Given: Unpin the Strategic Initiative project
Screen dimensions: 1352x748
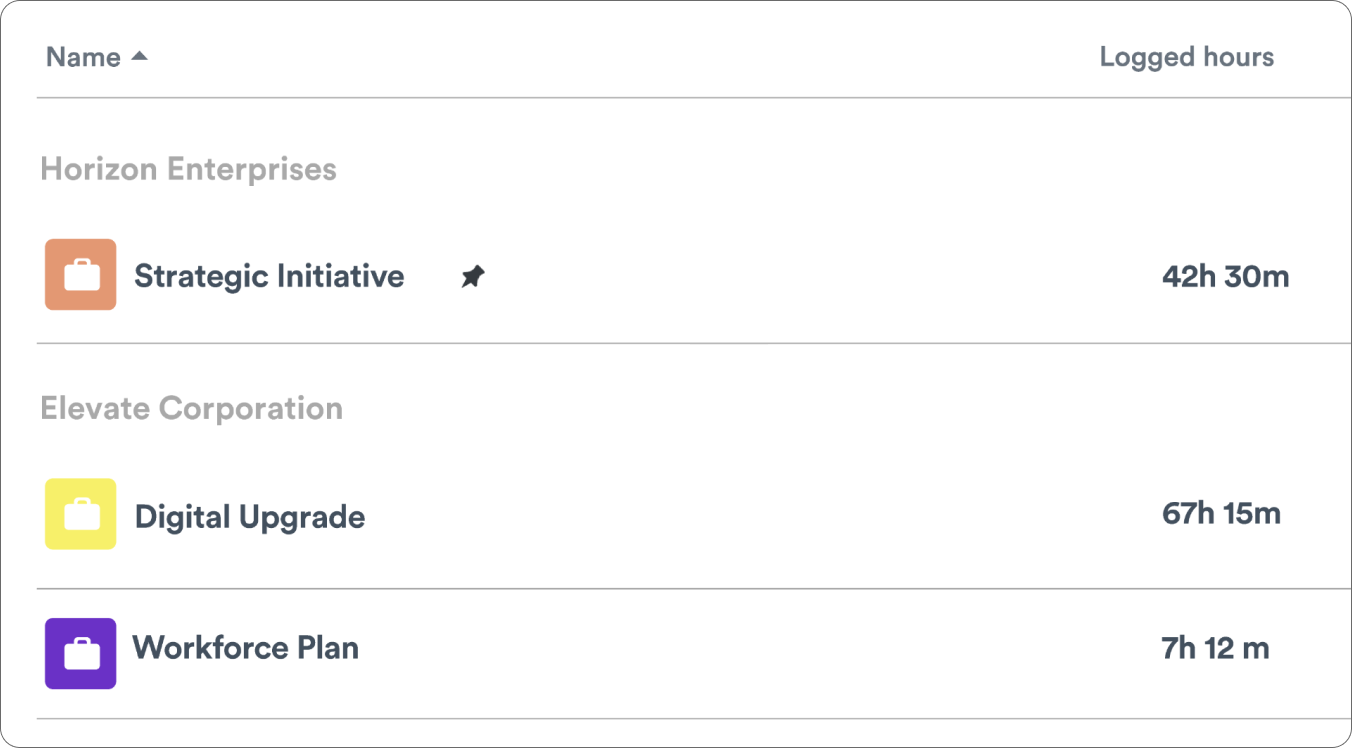Looking at the screenshot, I should pyautogui.click(x=472, y=277).
